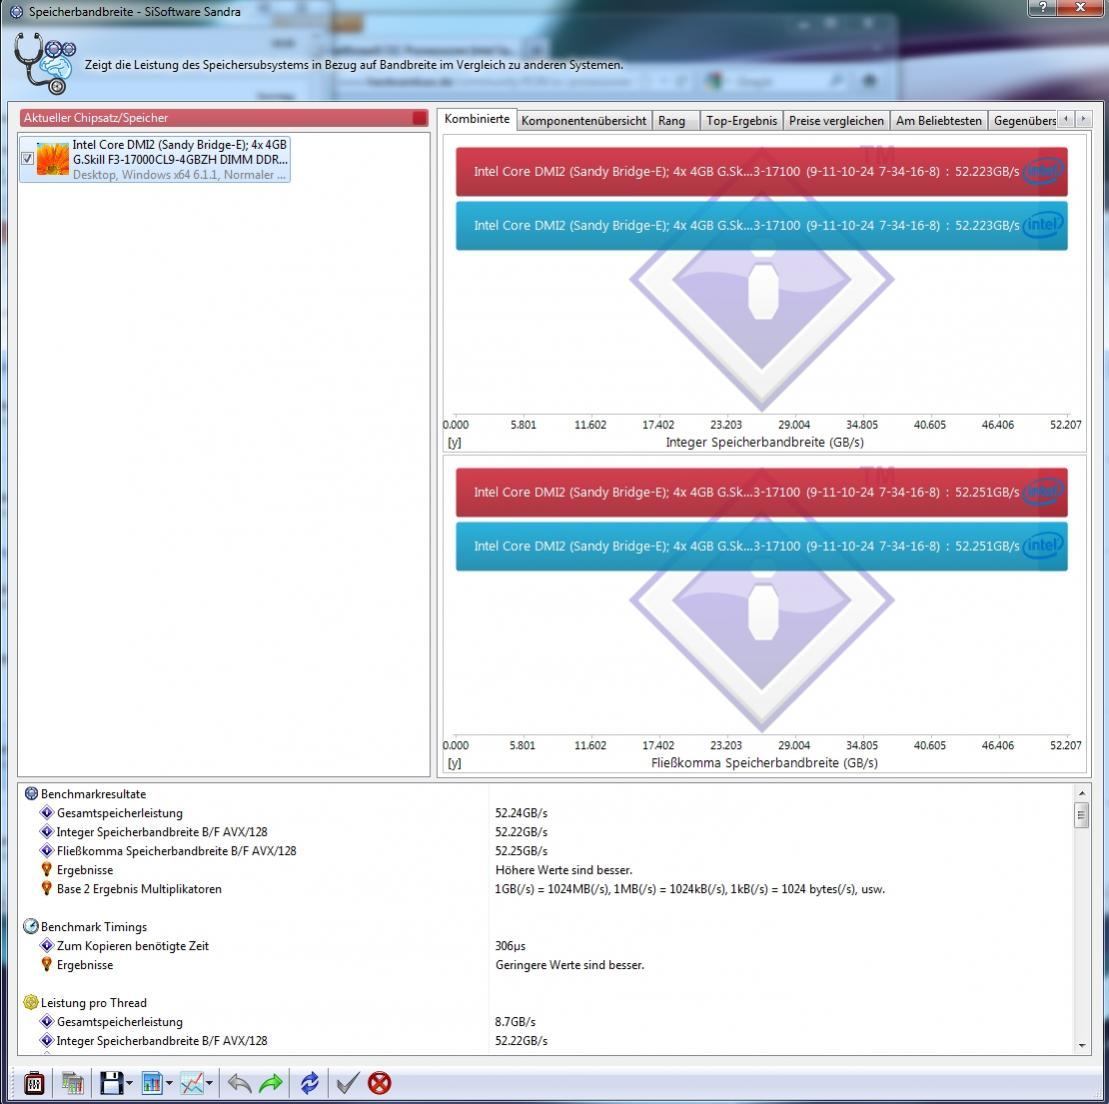Screen dimensions: 1109x1104
Task: Click the grey back arrow icon
Action: (x=239, y=1083)
